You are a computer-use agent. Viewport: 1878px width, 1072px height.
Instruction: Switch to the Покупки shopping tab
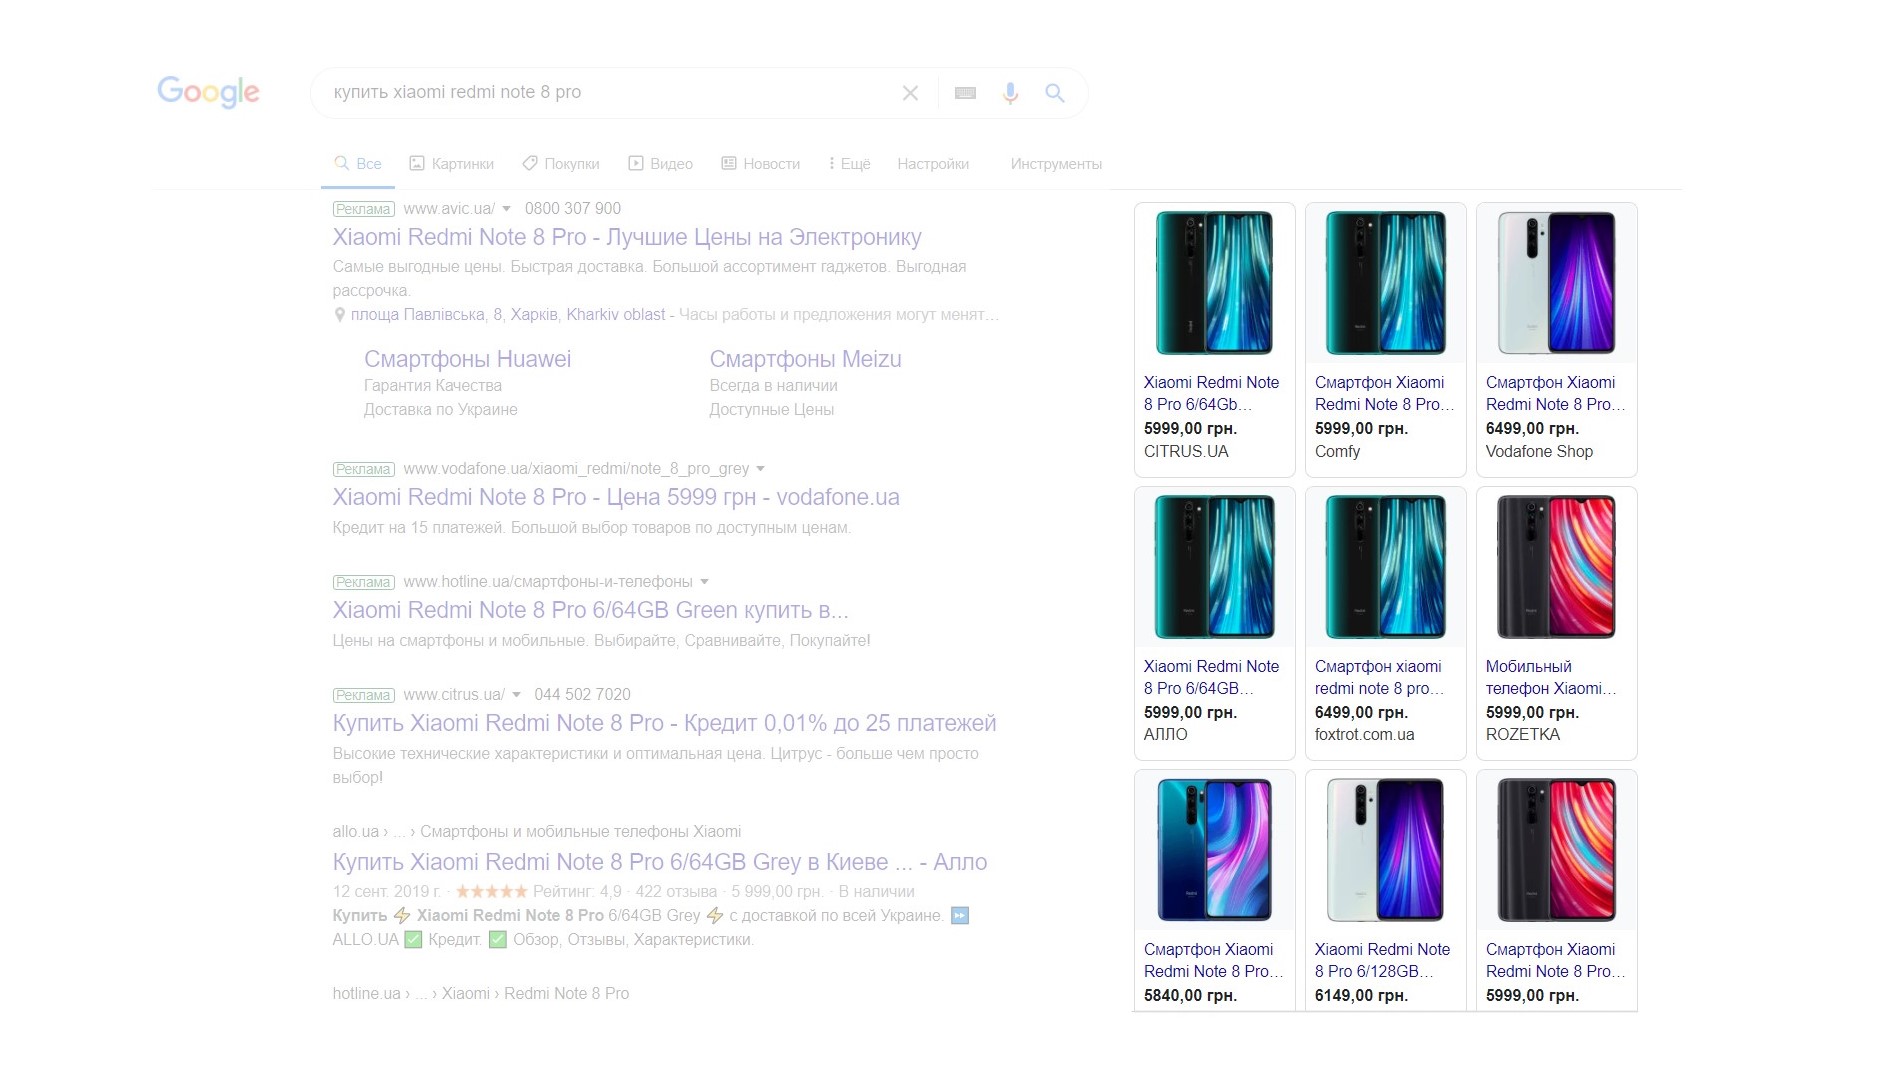tap(561, 164)
